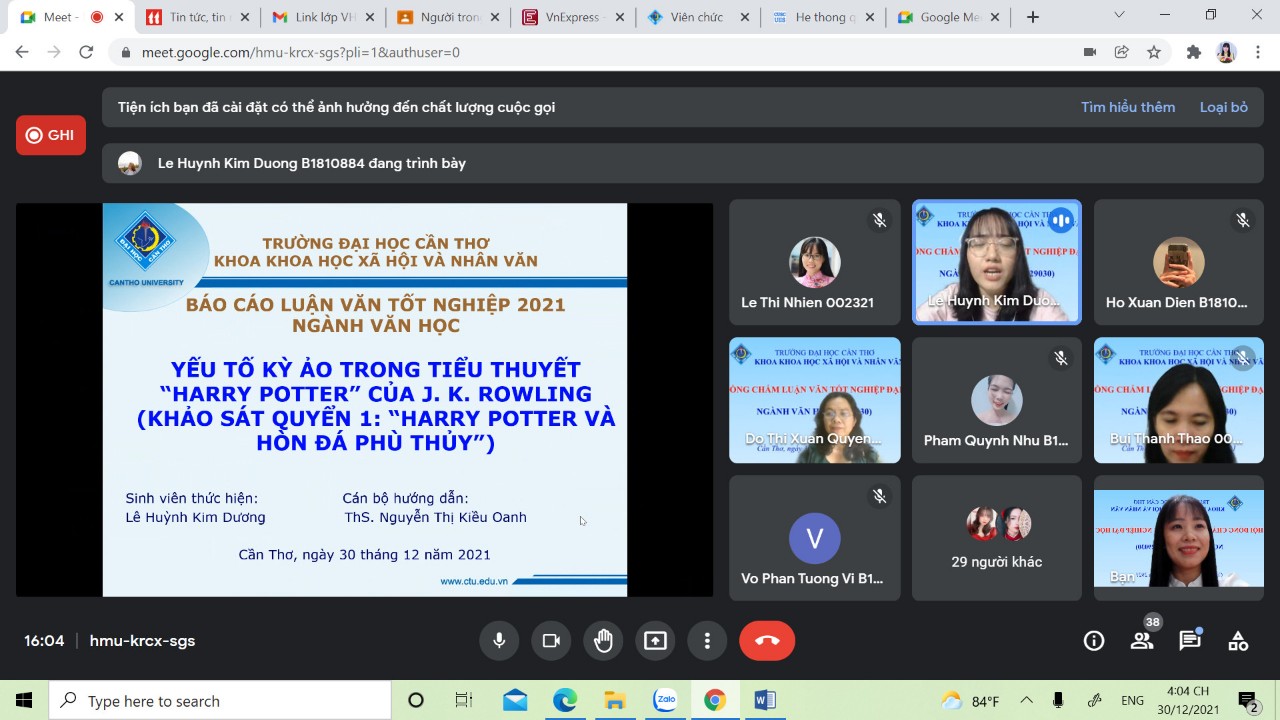Bookmark this page with the star icon

point(1154,52)
